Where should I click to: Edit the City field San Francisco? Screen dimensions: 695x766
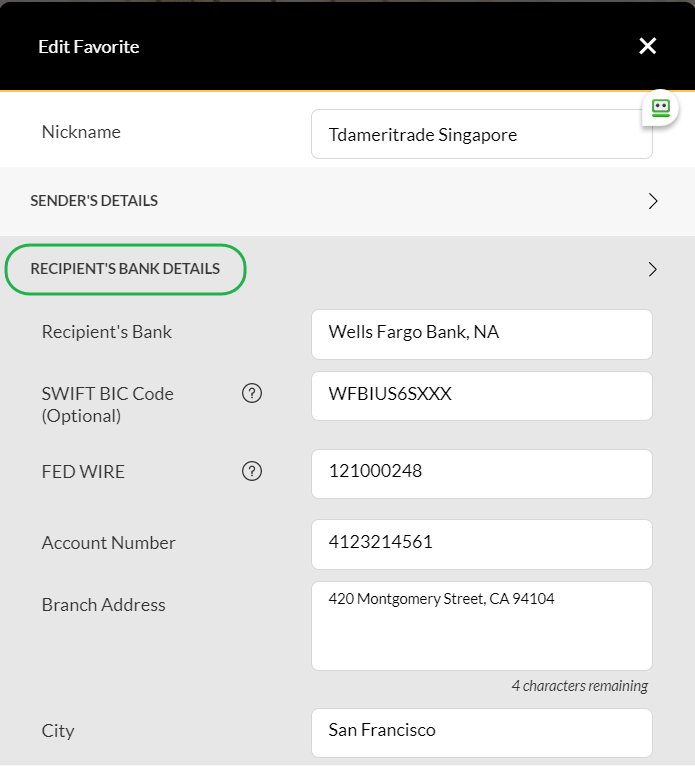pos(482,733)
